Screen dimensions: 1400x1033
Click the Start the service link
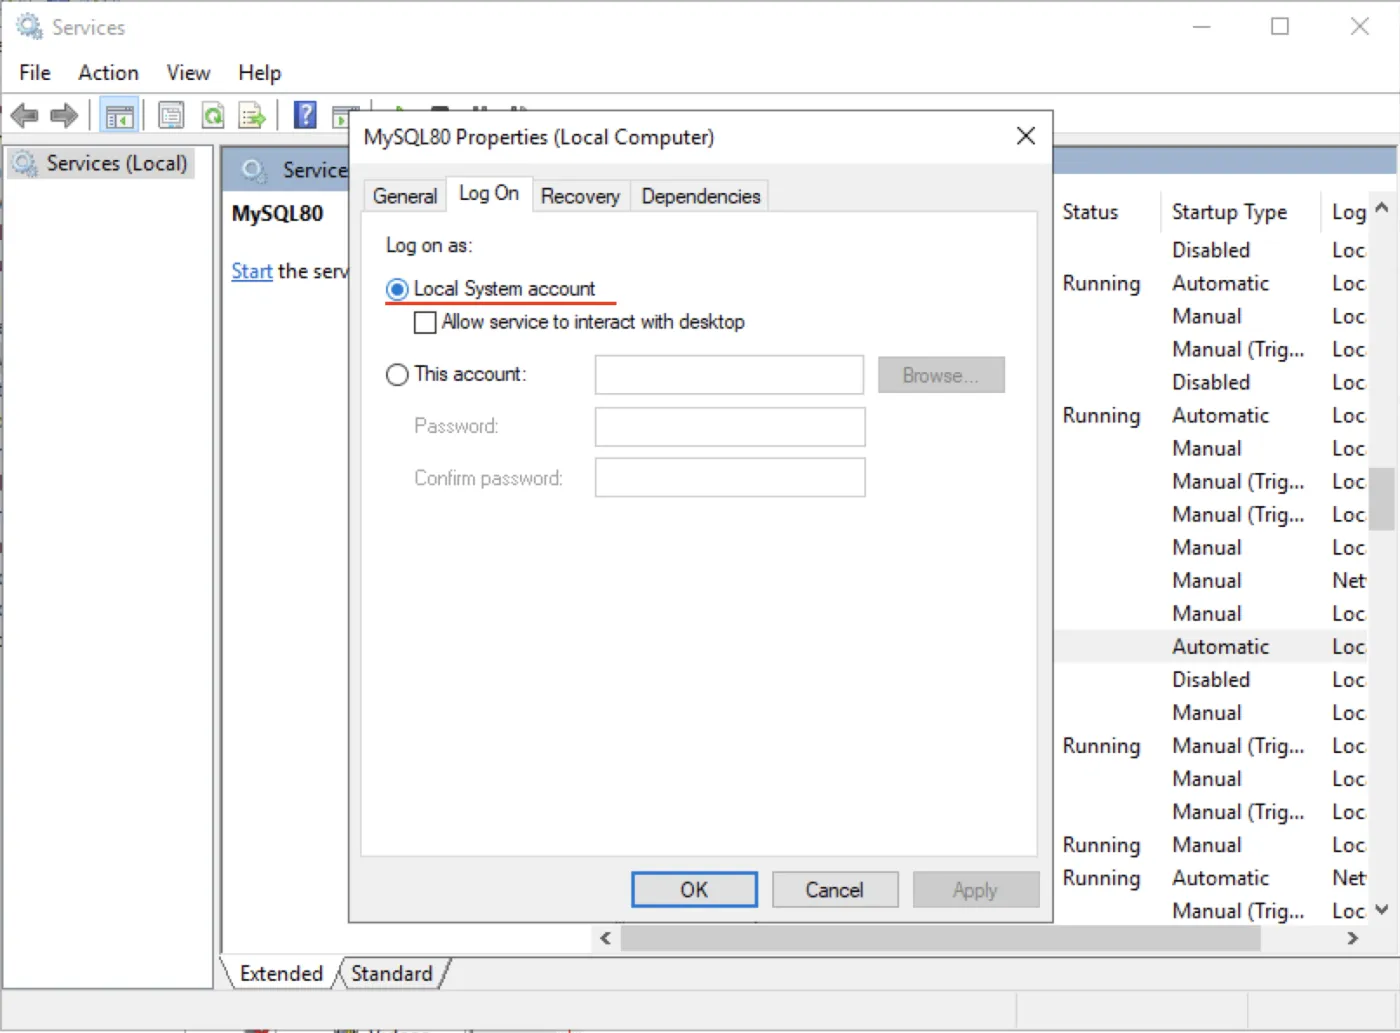[252, 271]
